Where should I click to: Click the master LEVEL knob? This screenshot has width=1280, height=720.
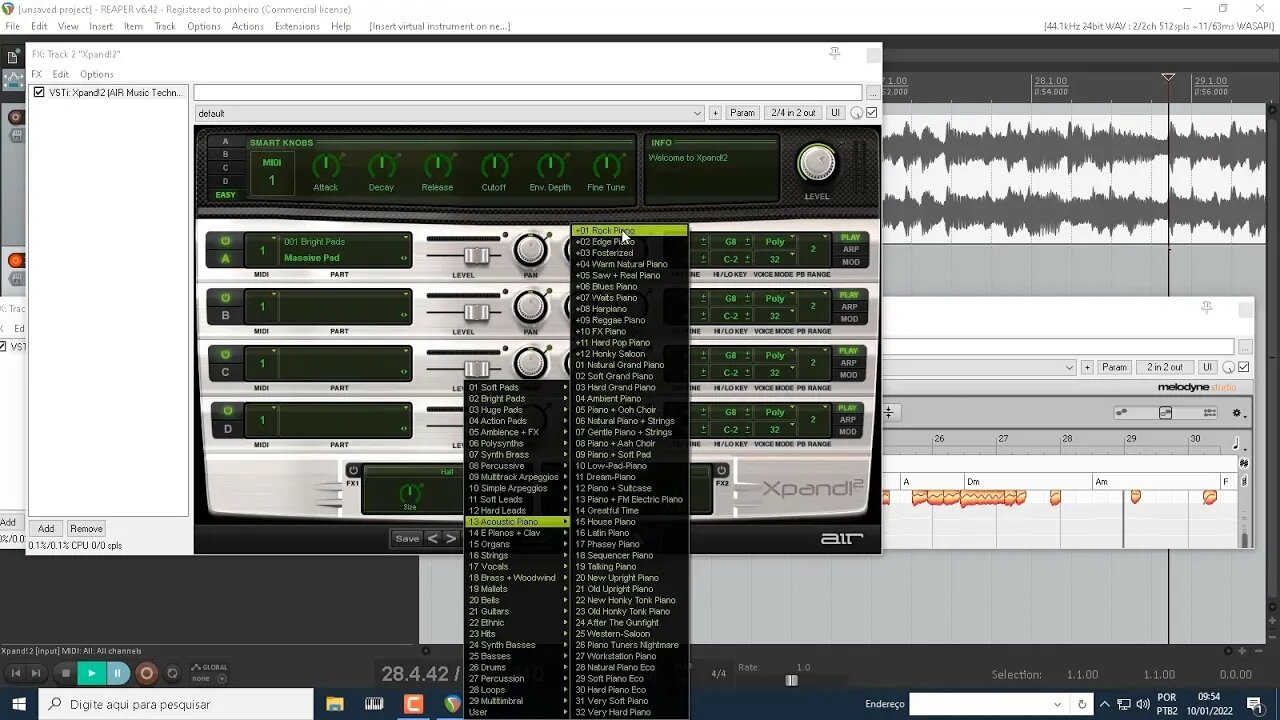pos(817,164)
